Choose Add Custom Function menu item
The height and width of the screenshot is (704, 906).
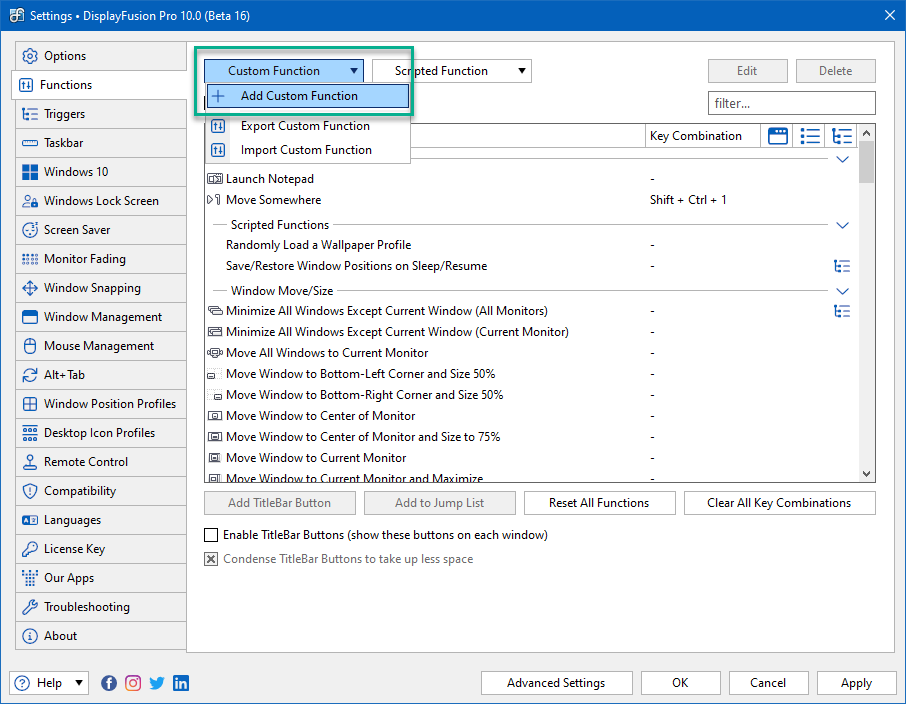[x=308, y=96]
